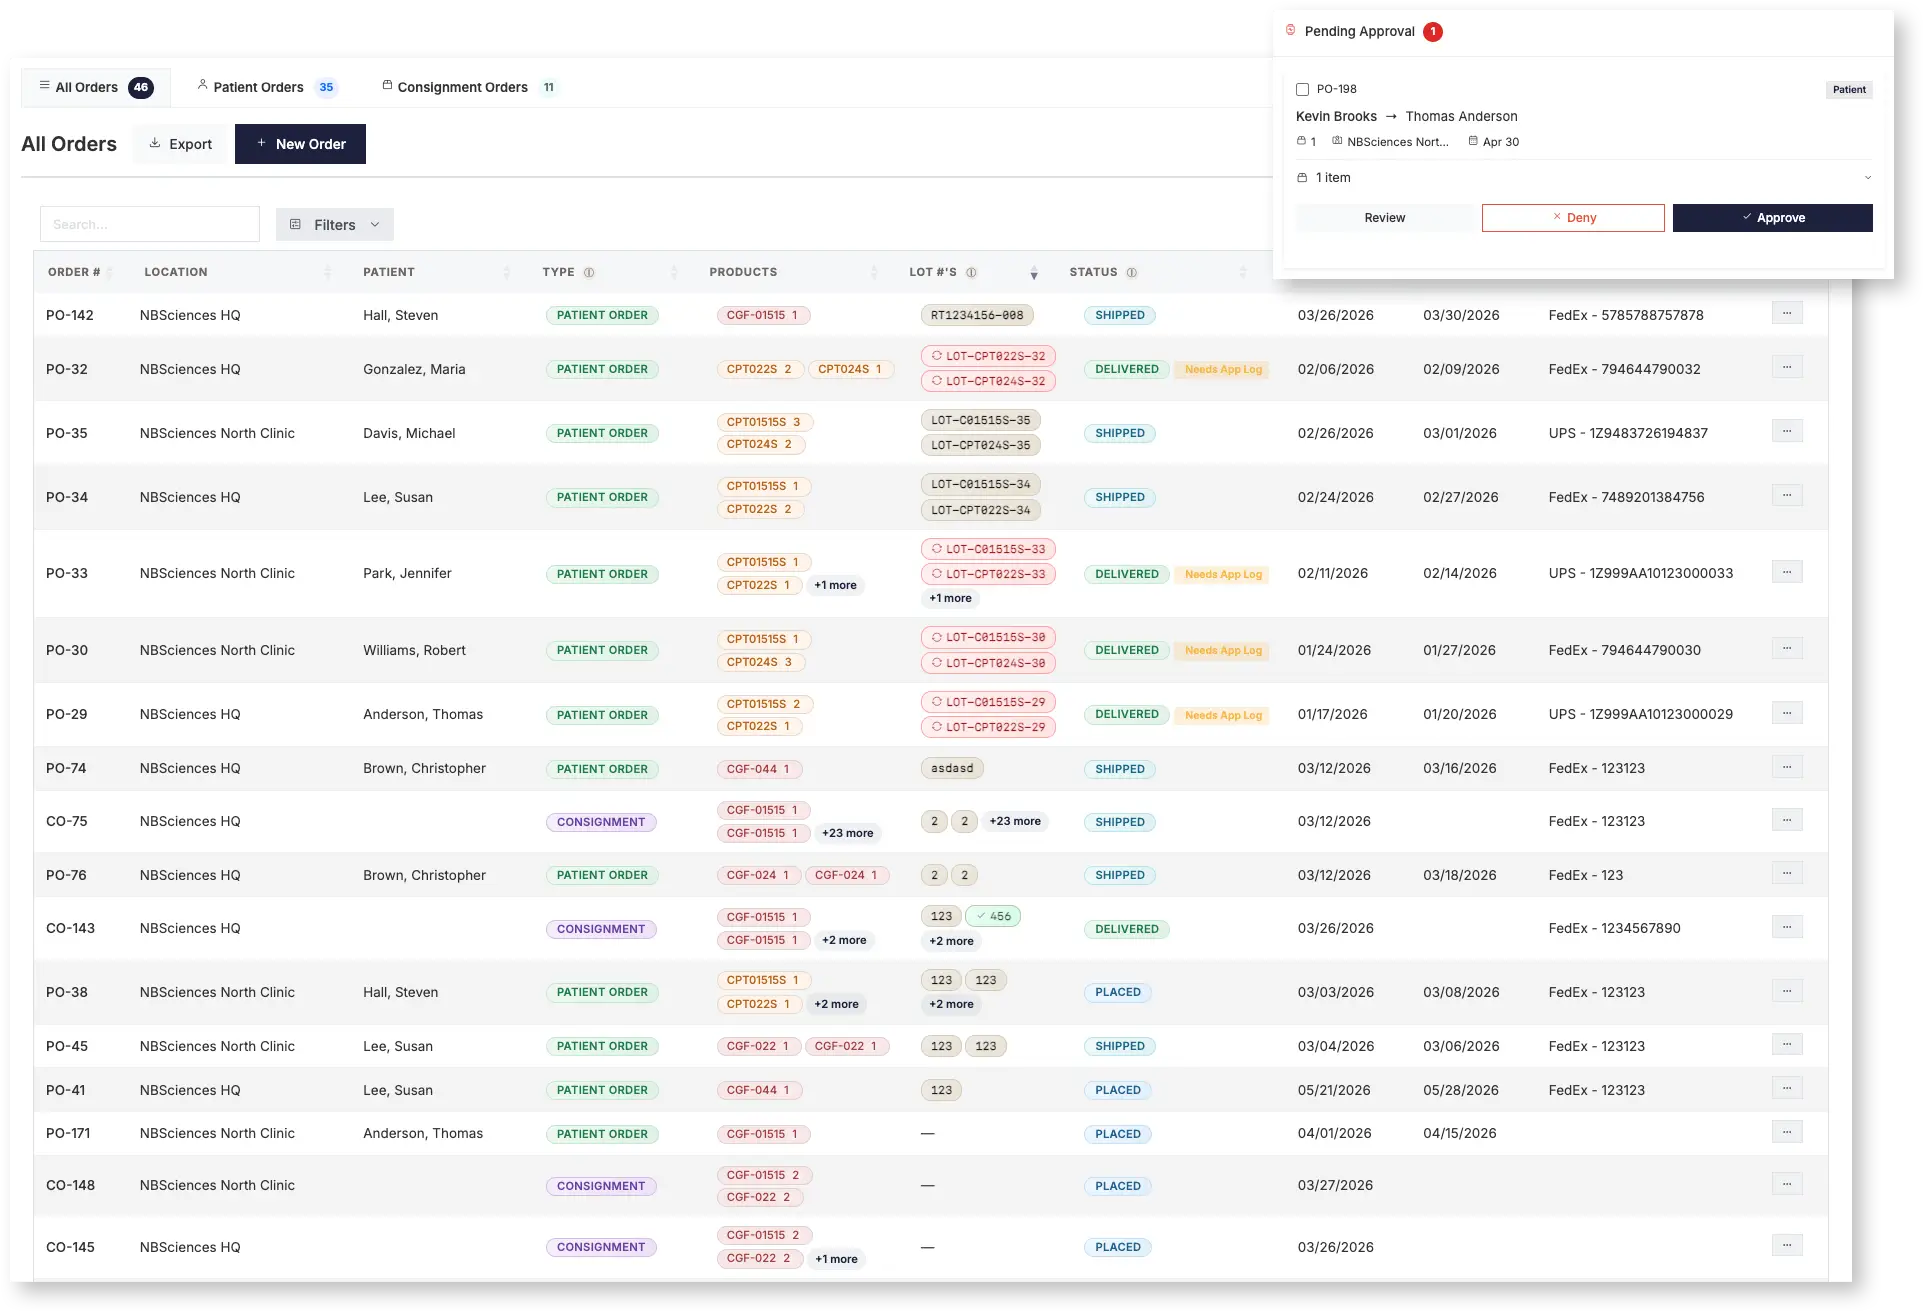Click lot chip 456 in CO-143

[993, 916]
